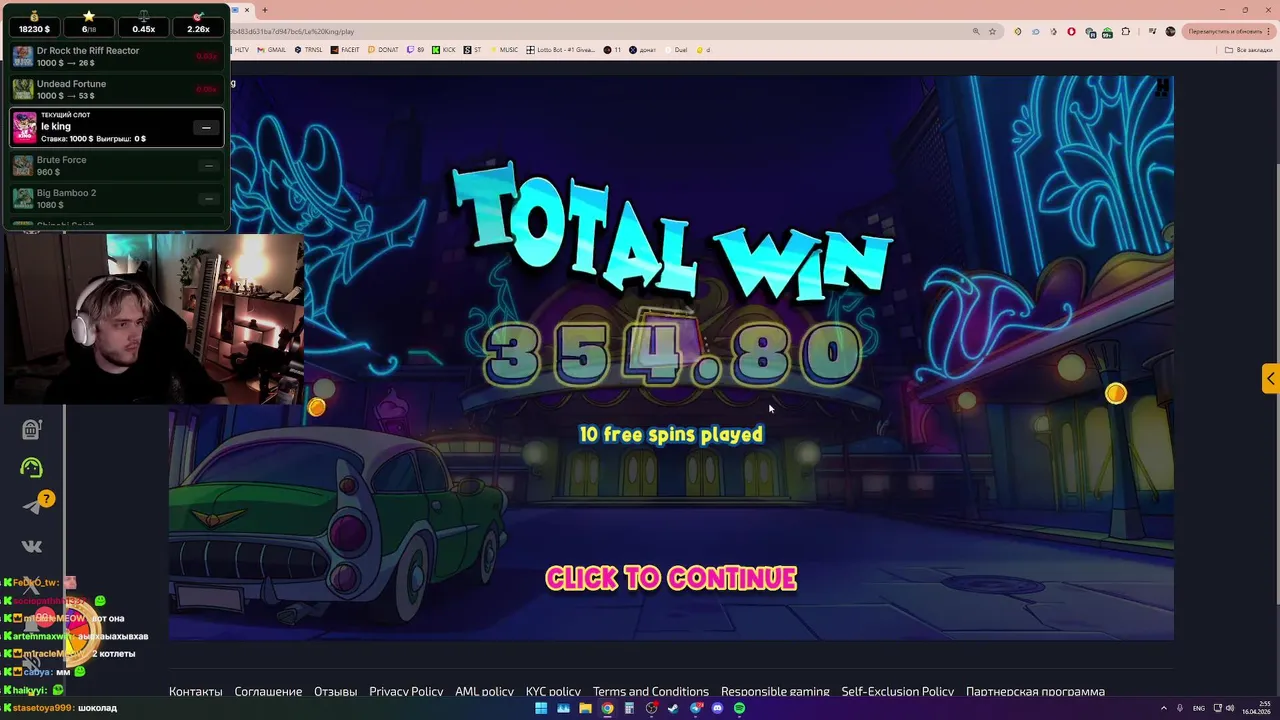This screenshot has height=720, width=1280.
Task: Open the AML policy footer link
Action: pos(484,691)
